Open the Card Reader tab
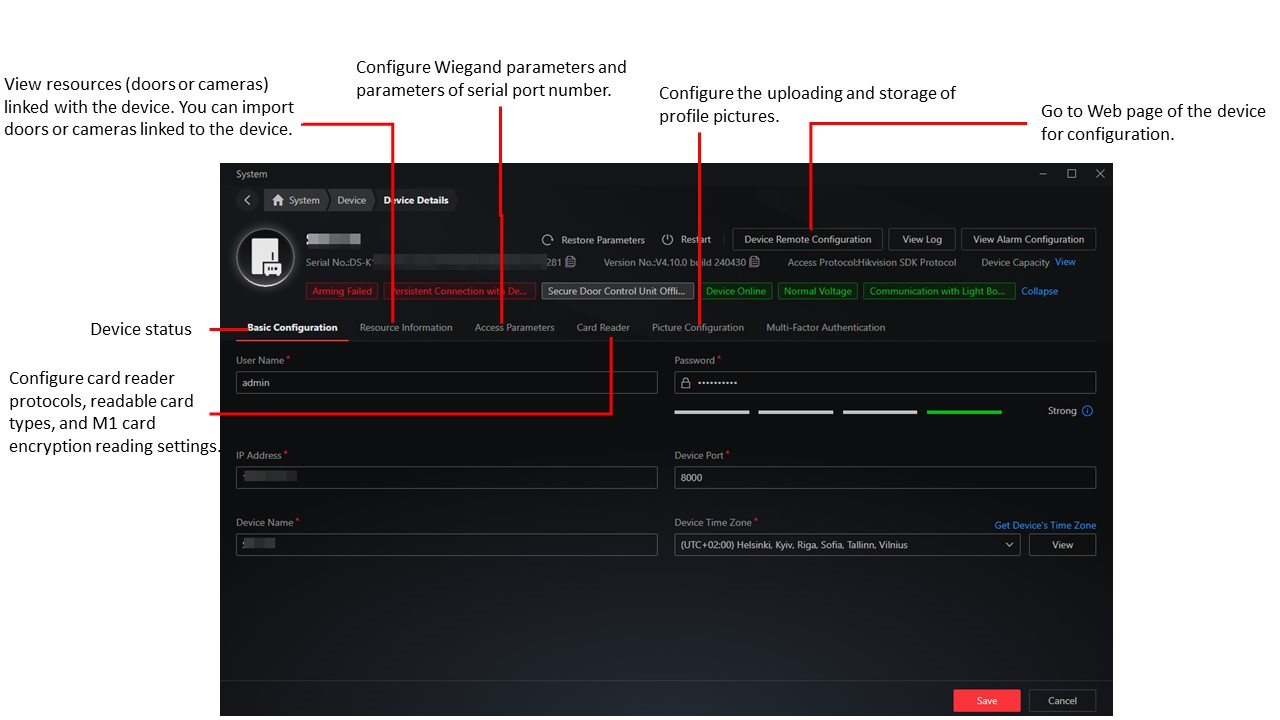Screen dimensions: 1280x720 click(603, 328)
